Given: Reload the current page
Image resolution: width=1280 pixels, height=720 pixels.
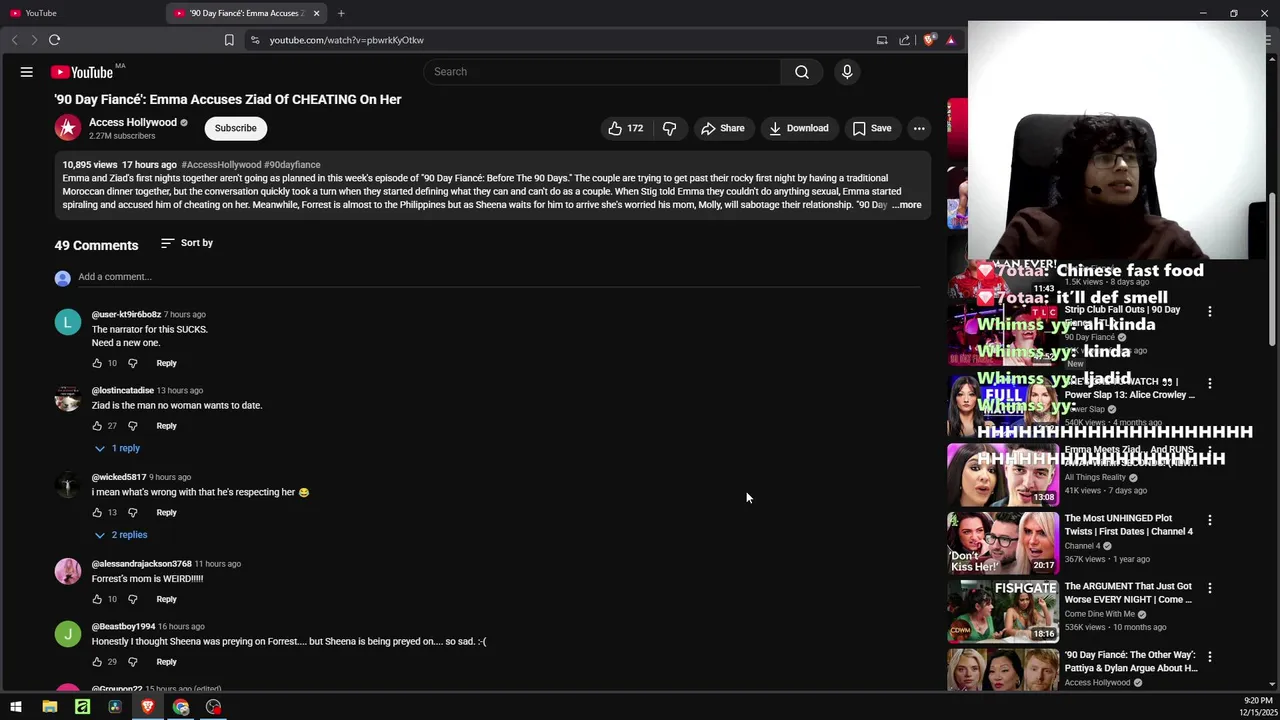Looking at the screenshot, I should click(x=54, y=40).
